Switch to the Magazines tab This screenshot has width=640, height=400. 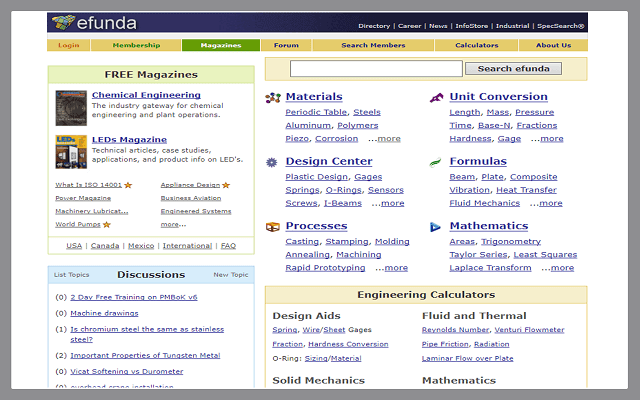220,45
